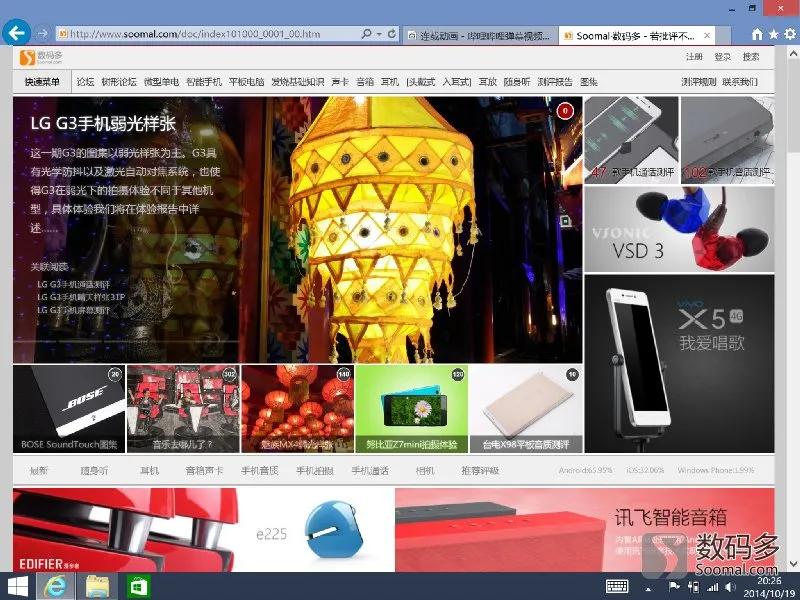Open the red lanterns 魅族MX4 thumbnail

pos(297,409)
